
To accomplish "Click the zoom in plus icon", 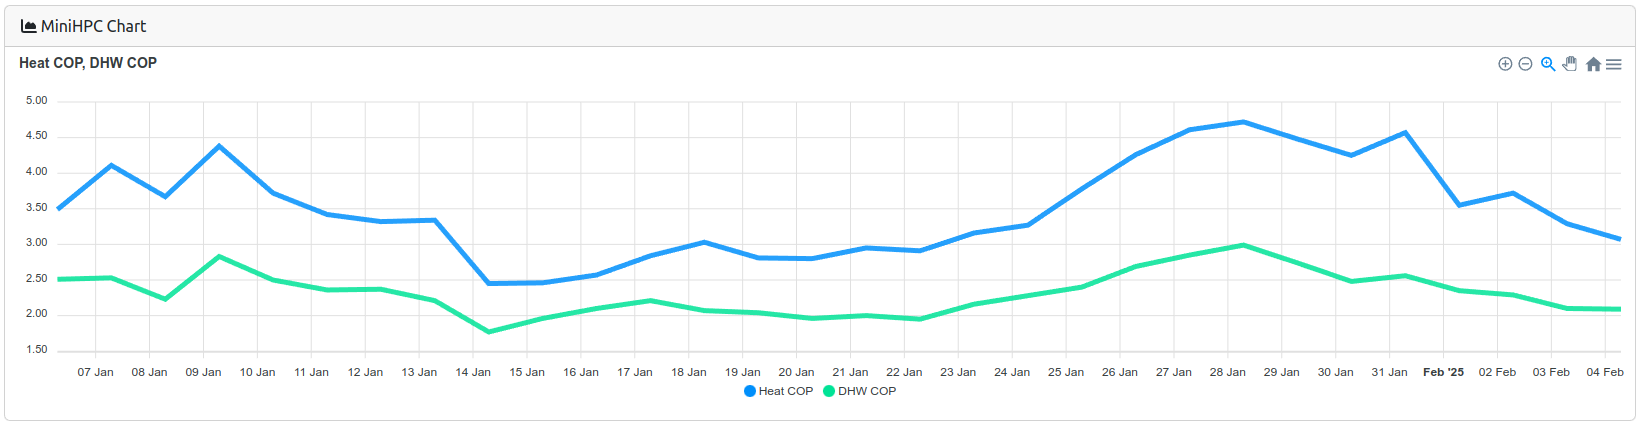I will click(x=1505, y=64).
